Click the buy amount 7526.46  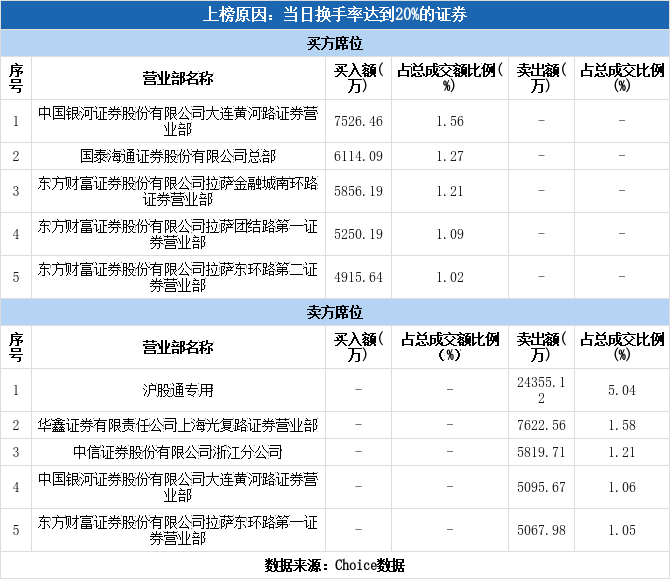coord(358,121)
